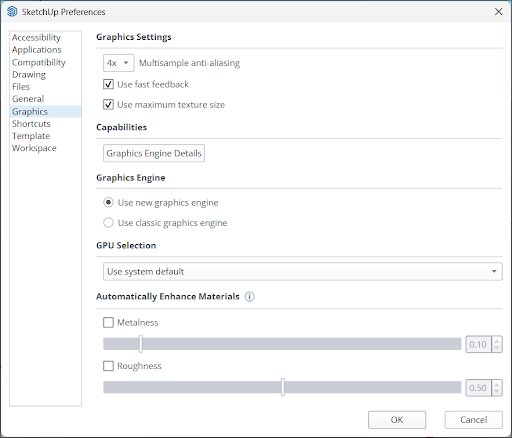Uncheck Use maximum texture size
Screen dimensions: 512x438
tap(108, 104)
